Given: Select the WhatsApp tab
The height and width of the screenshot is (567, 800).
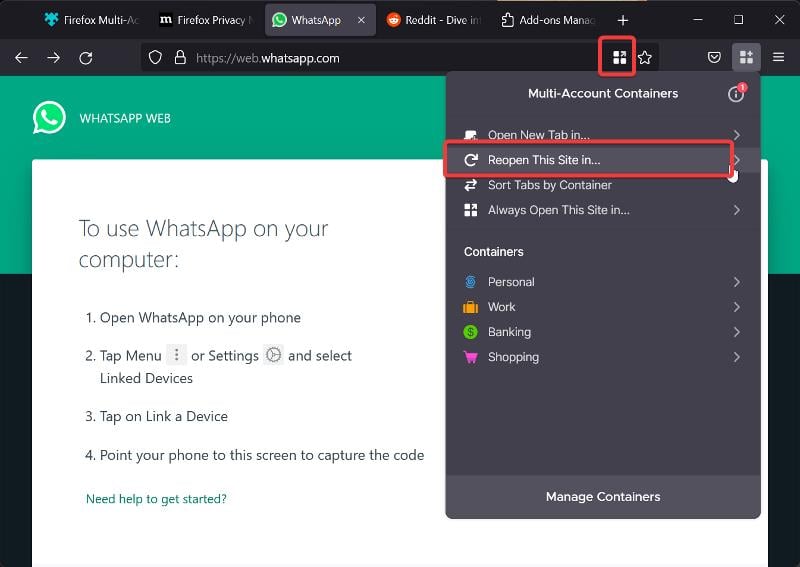Looking at the screenshot, I should click(320, 20).
